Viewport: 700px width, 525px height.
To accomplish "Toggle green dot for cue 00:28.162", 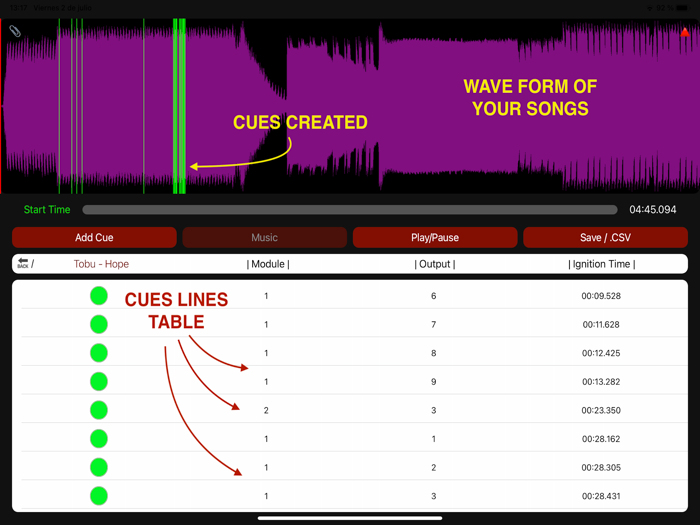I will pos(99,438).
